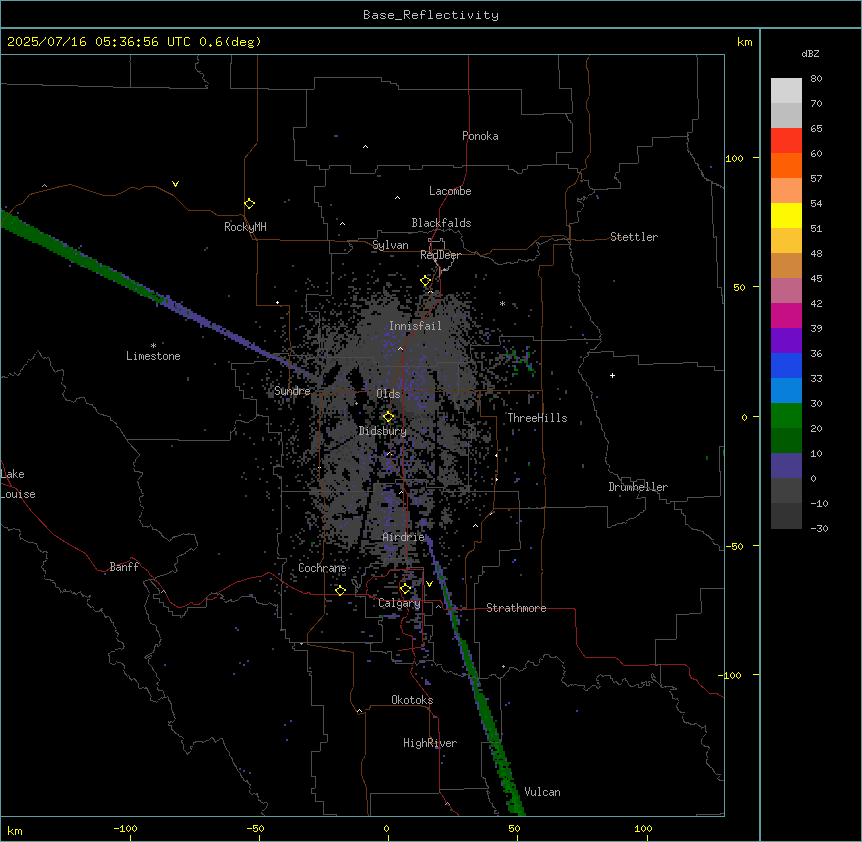Click the yellow diamond marker between Olds and Didsbury
862x842 pixels.
388,416
